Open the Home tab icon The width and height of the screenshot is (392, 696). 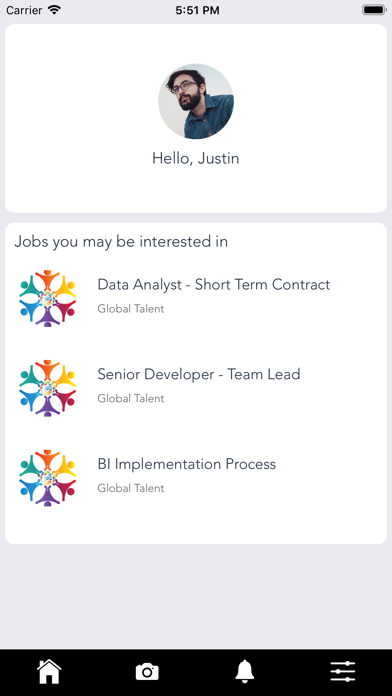(x=49, y=672)
